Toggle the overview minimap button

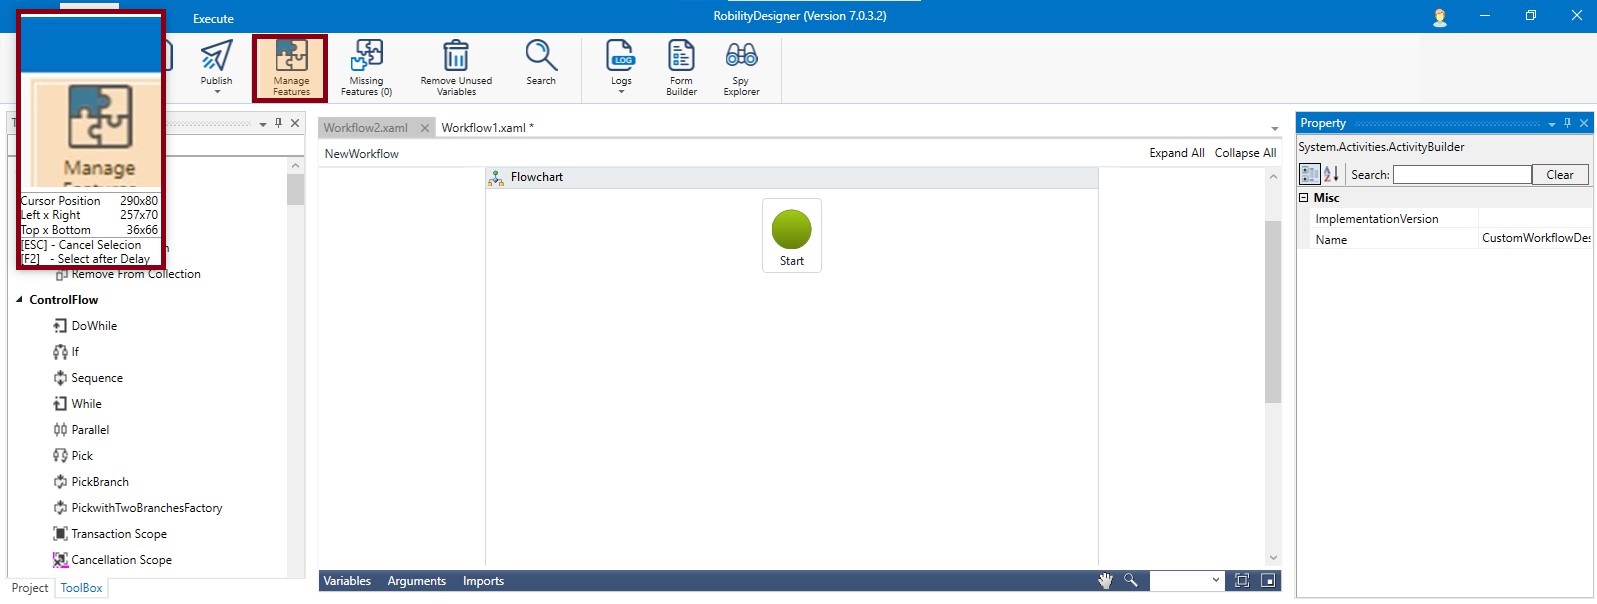[1268, 581]
